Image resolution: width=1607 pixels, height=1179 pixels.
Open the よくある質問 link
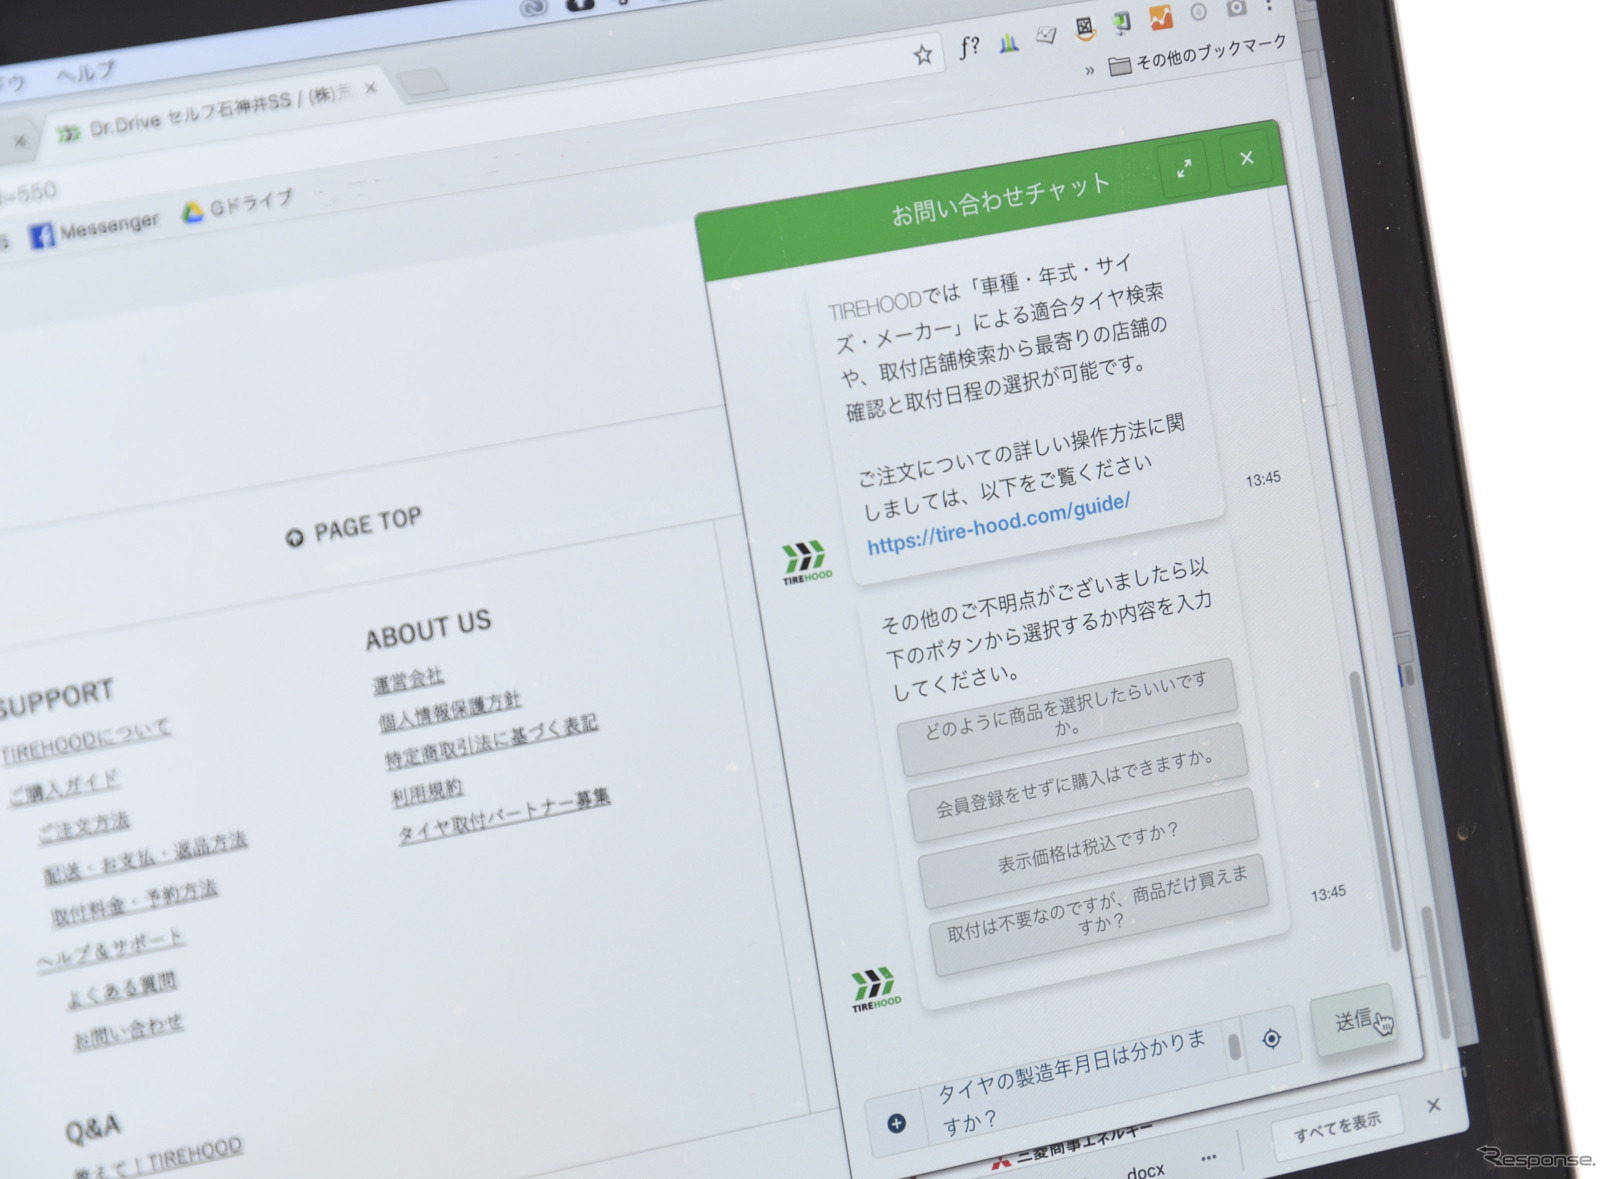pyautogui.click(x=122, y=990)
